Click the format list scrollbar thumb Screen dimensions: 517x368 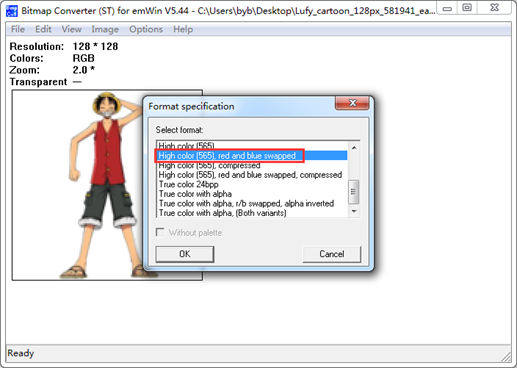click(x=354, y=192)
